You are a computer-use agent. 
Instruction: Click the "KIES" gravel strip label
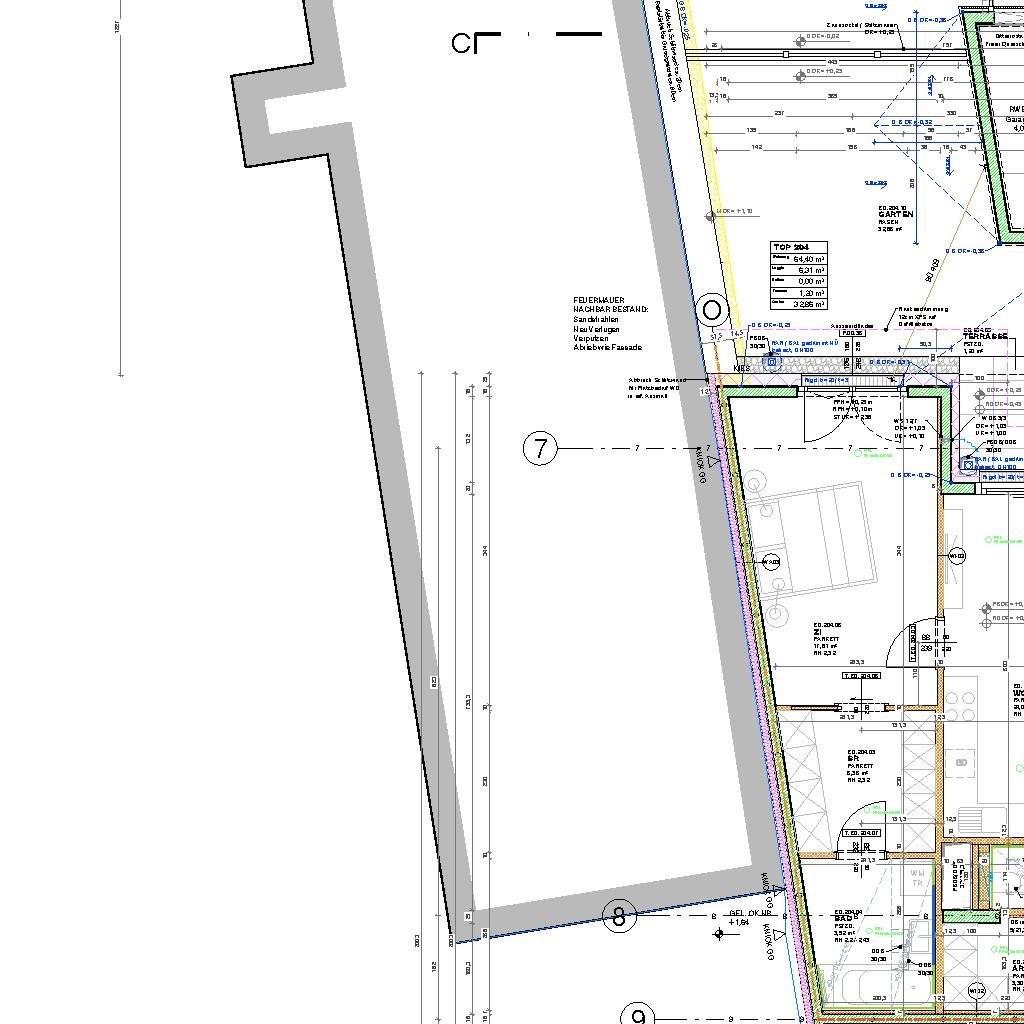click(743, 368)
